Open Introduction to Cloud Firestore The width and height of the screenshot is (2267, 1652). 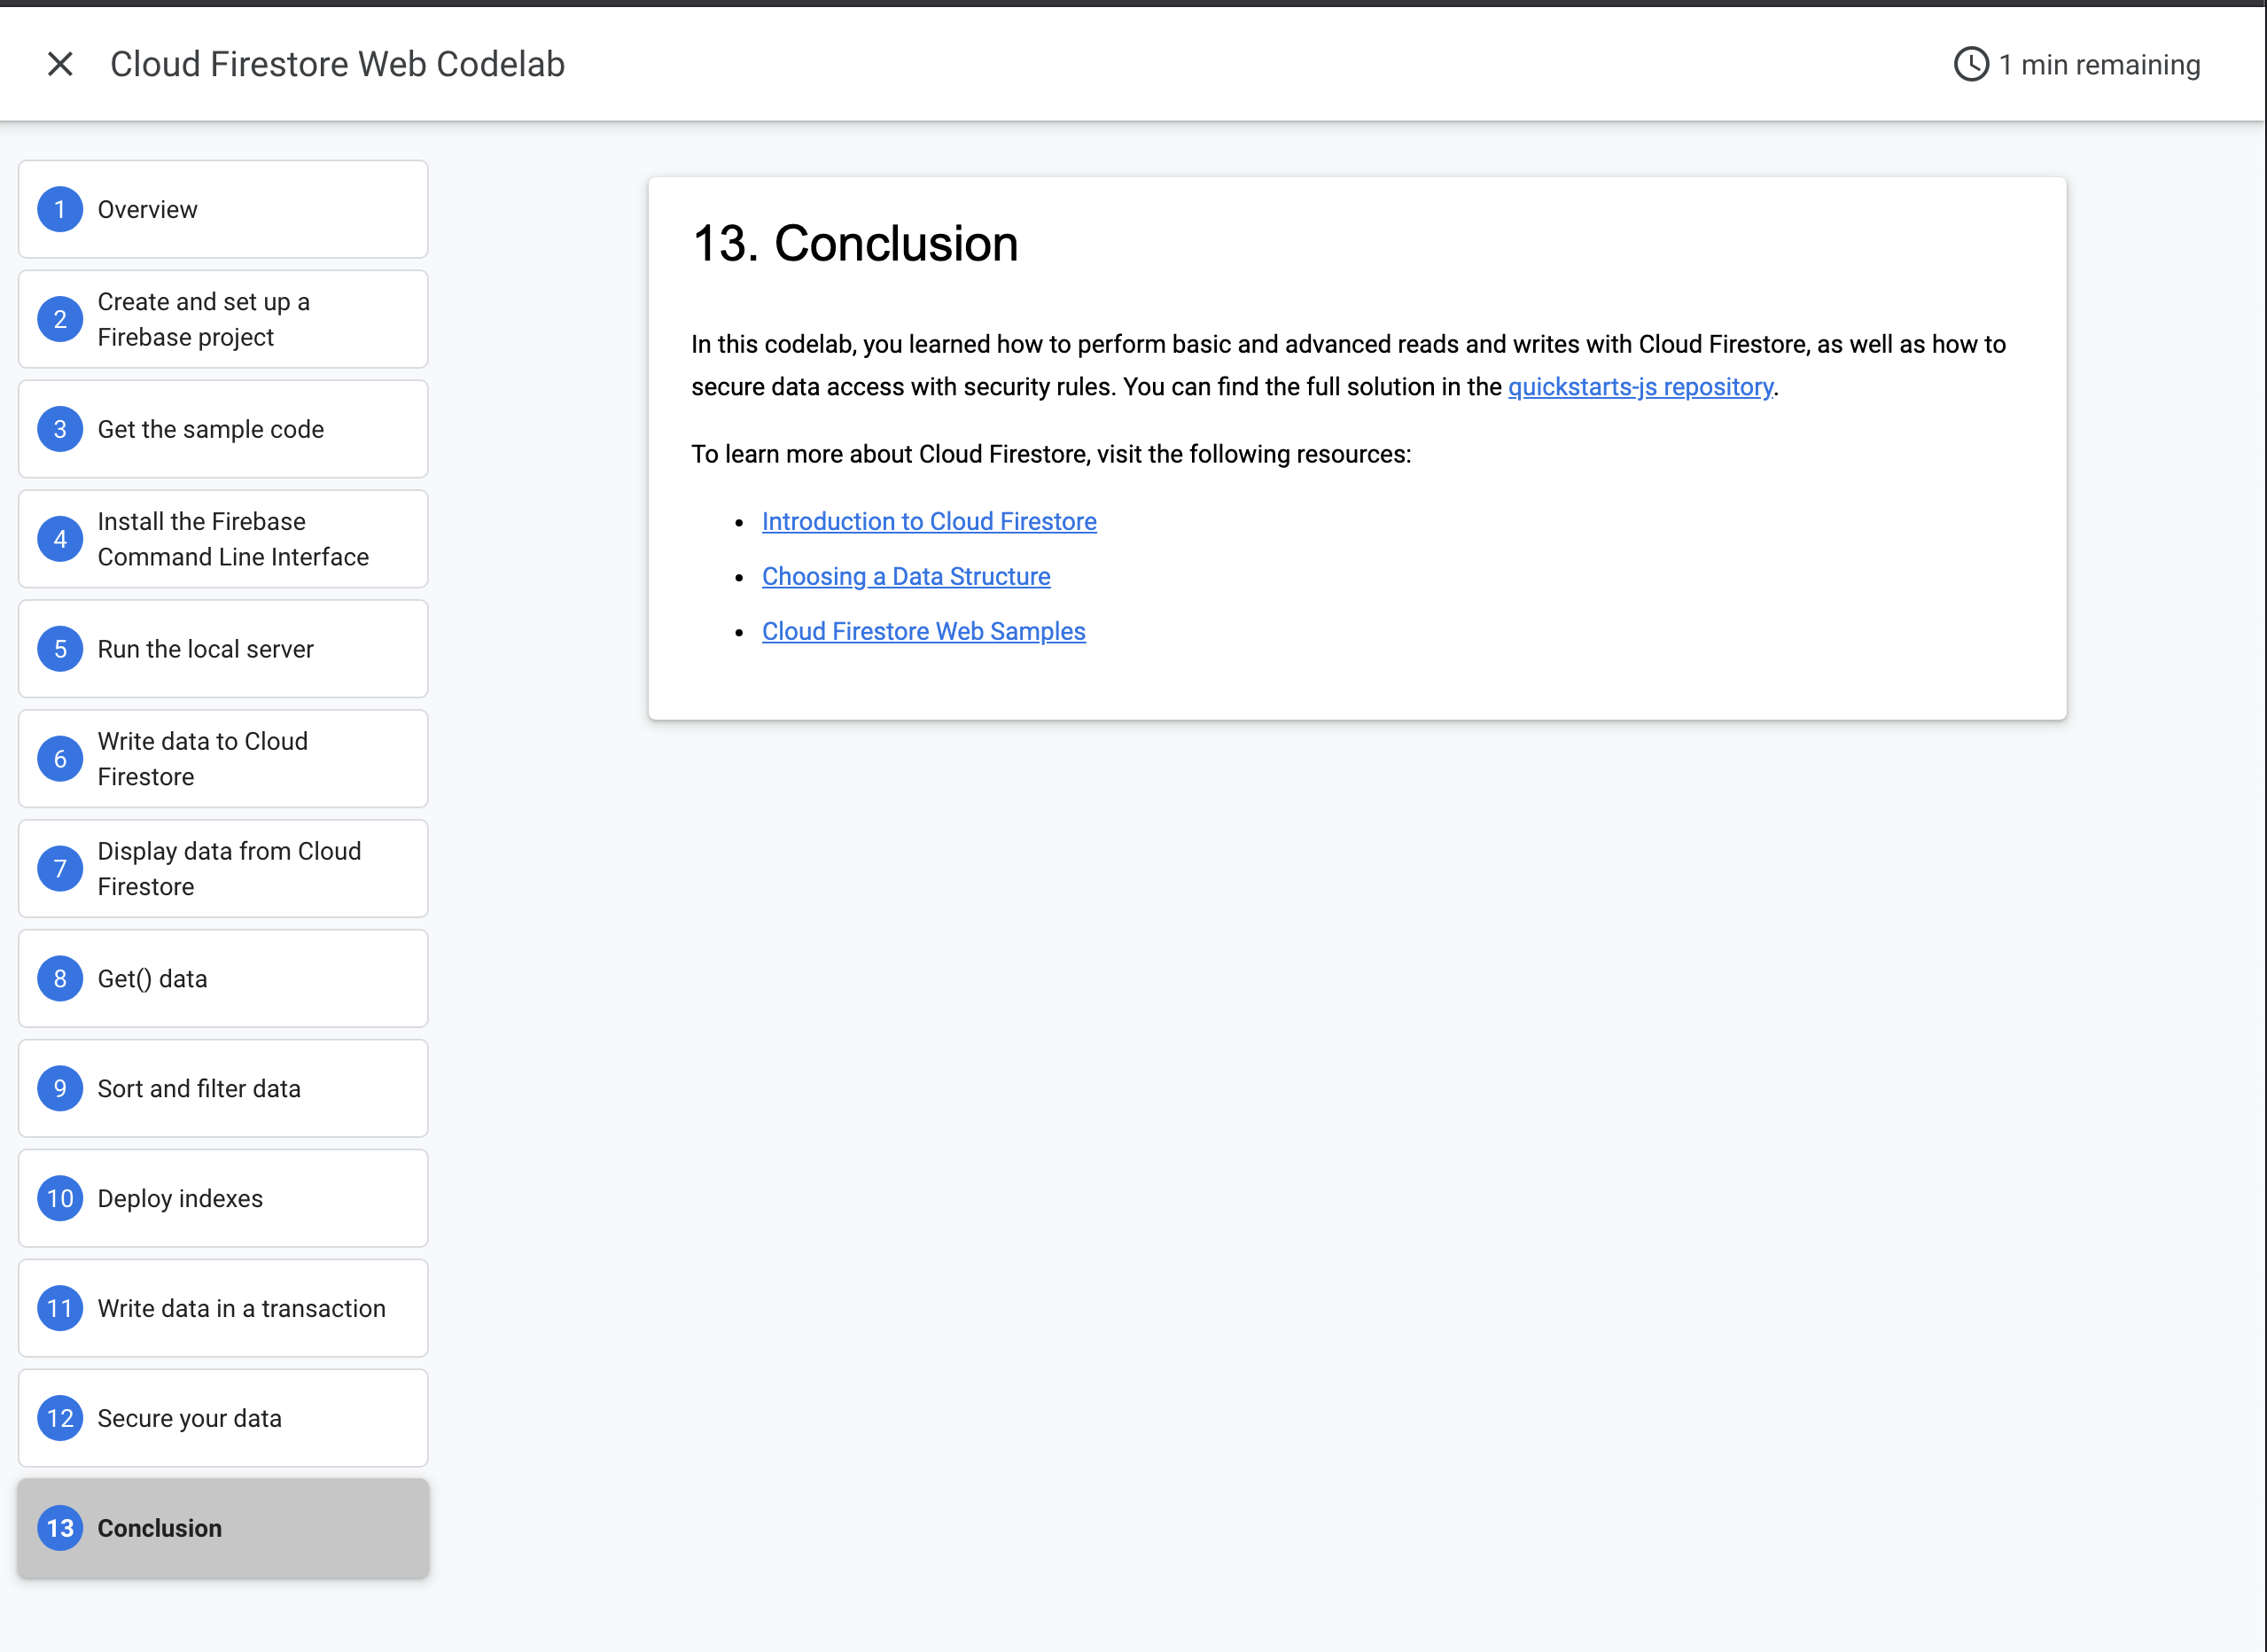click(x=929, y=521)
